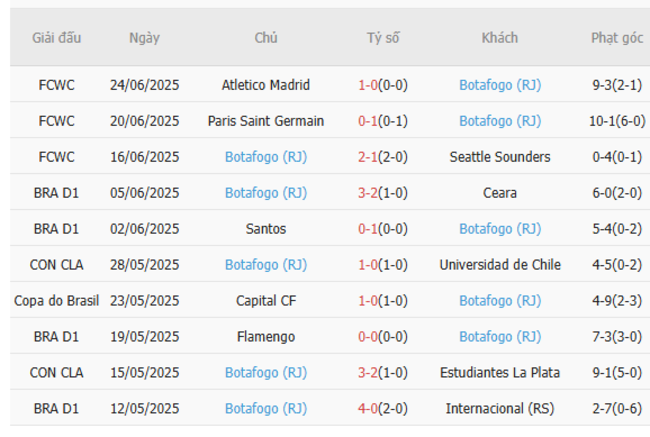The image size is (650, 437).
Task: Click the Botafogo (RJ) link dated 24/06/2025
Action: [x=499, y=85]
